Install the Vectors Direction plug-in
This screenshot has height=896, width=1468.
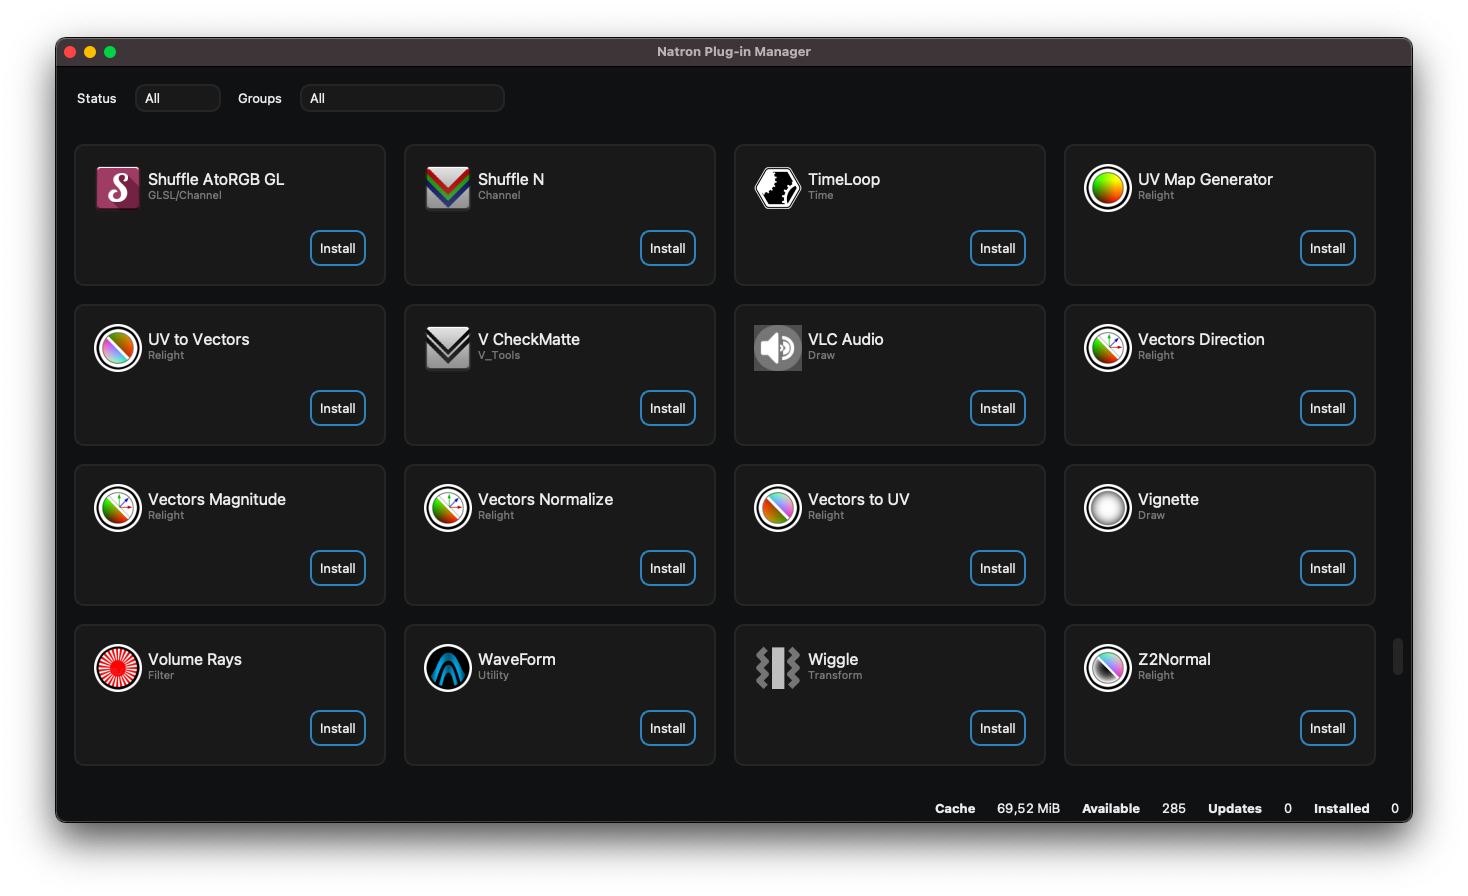[1328, 408]
